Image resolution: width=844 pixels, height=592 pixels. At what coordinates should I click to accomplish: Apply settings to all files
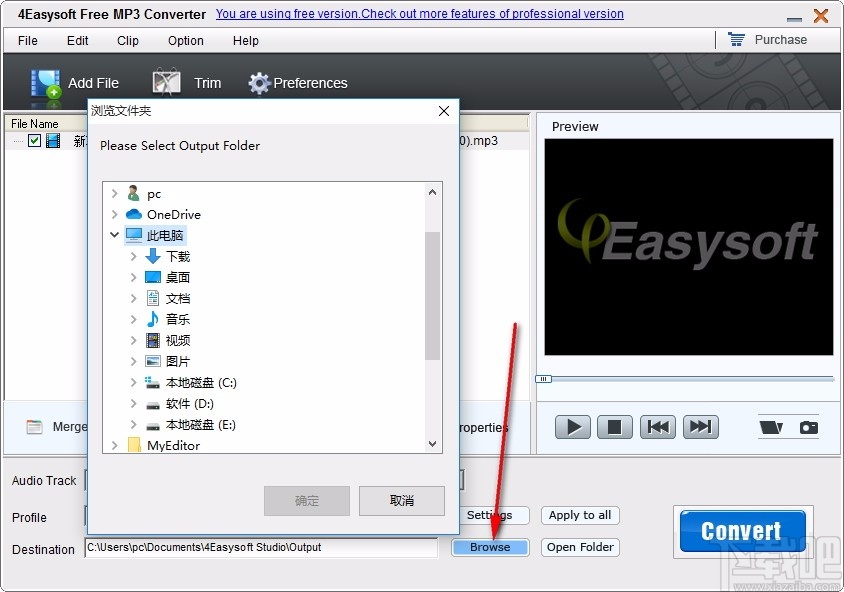coord(580,515)
